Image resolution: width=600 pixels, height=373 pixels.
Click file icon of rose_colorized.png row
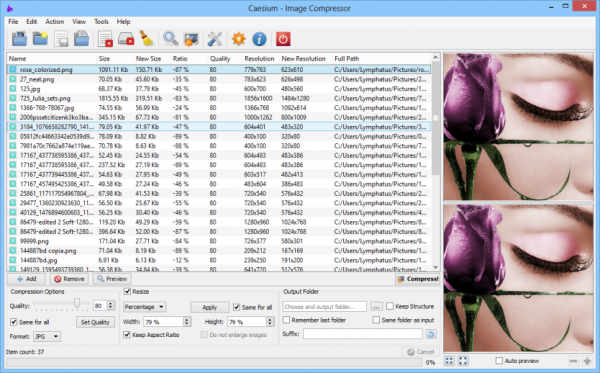click(x=13, y=70)
